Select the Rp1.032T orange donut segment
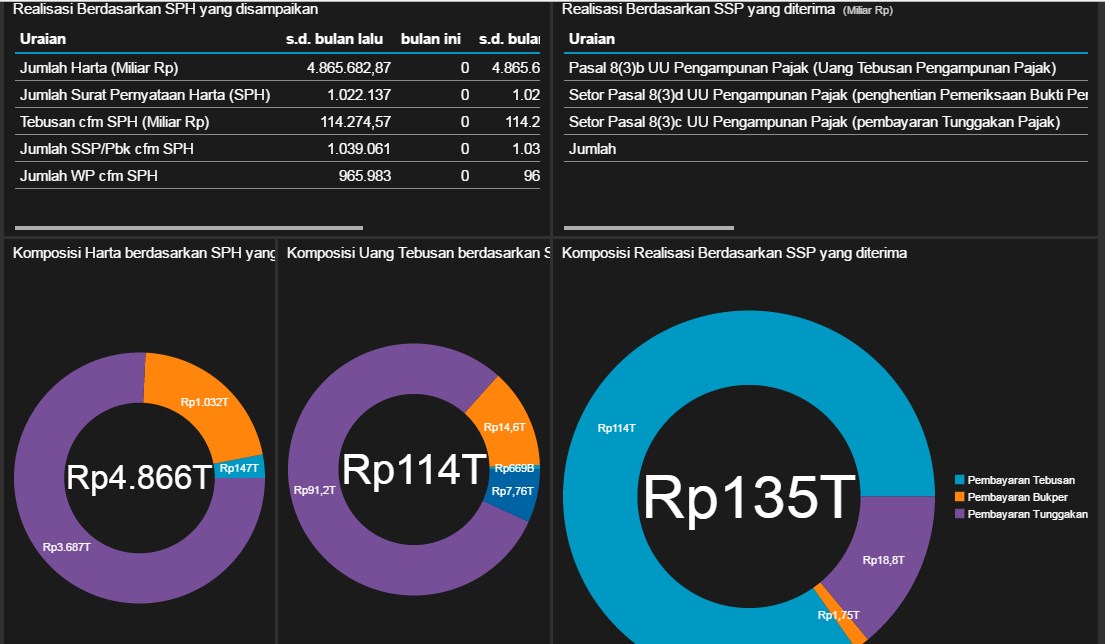Image resolution: width=1105 pixels, height=644 pixels. point(204,402)
